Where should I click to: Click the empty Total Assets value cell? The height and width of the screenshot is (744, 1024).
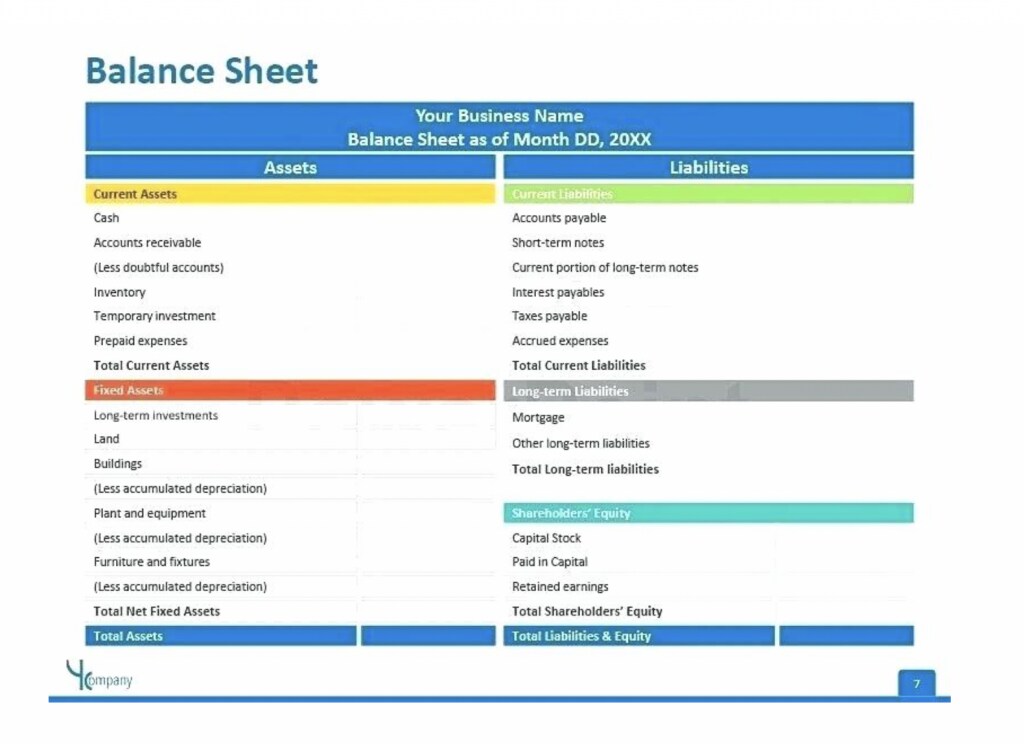click(428, 636)
